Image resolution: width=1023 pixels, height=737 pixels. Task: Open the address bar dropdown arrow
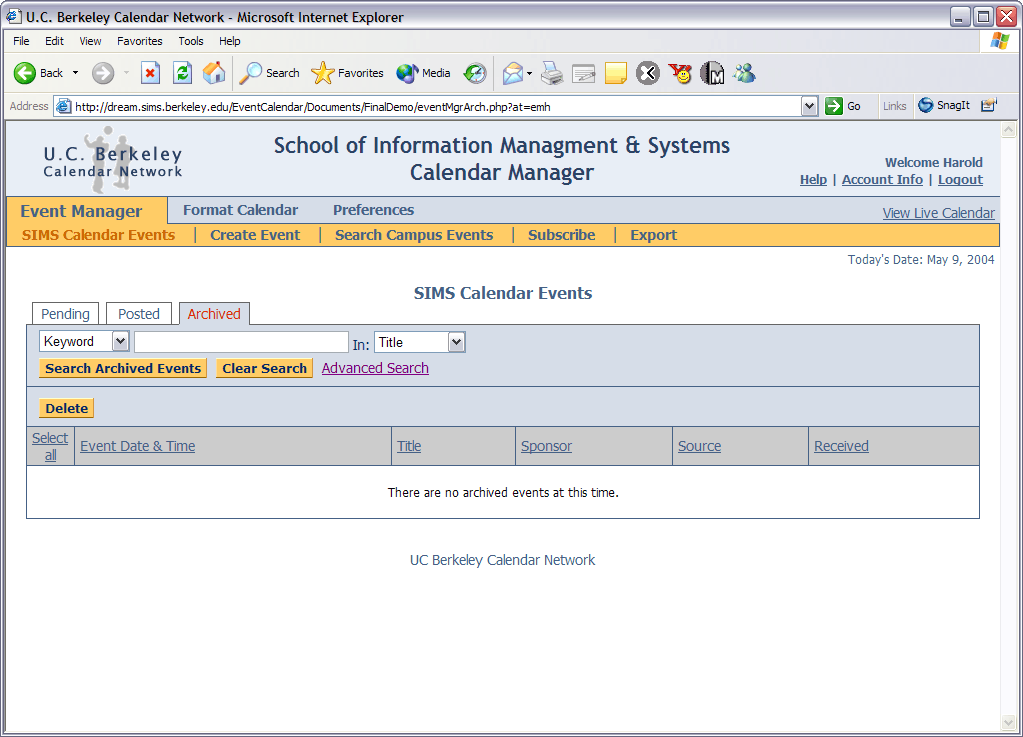(809, 106)
